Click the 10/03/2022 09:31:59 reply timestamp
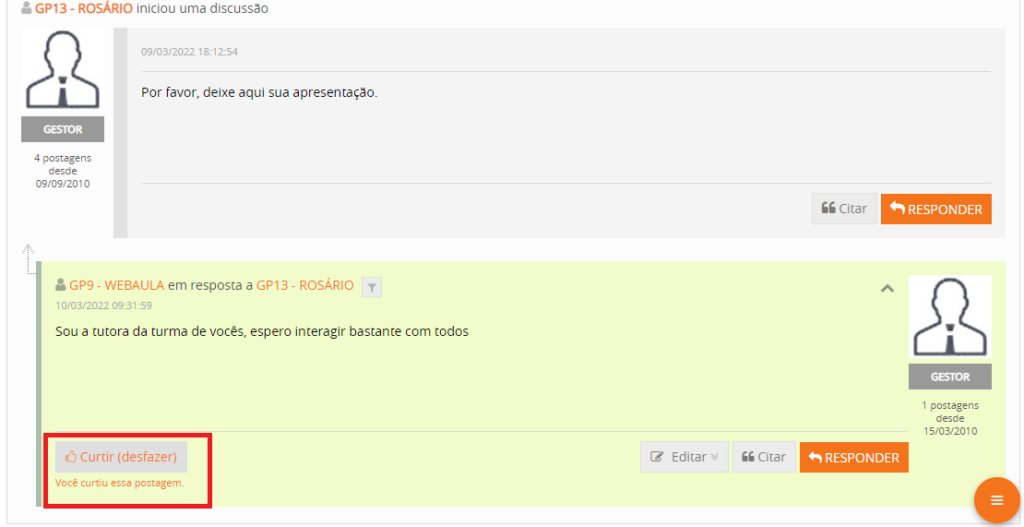Viewport: 1024px width, 527px height. pyautogui.click(x=104, y=305)
